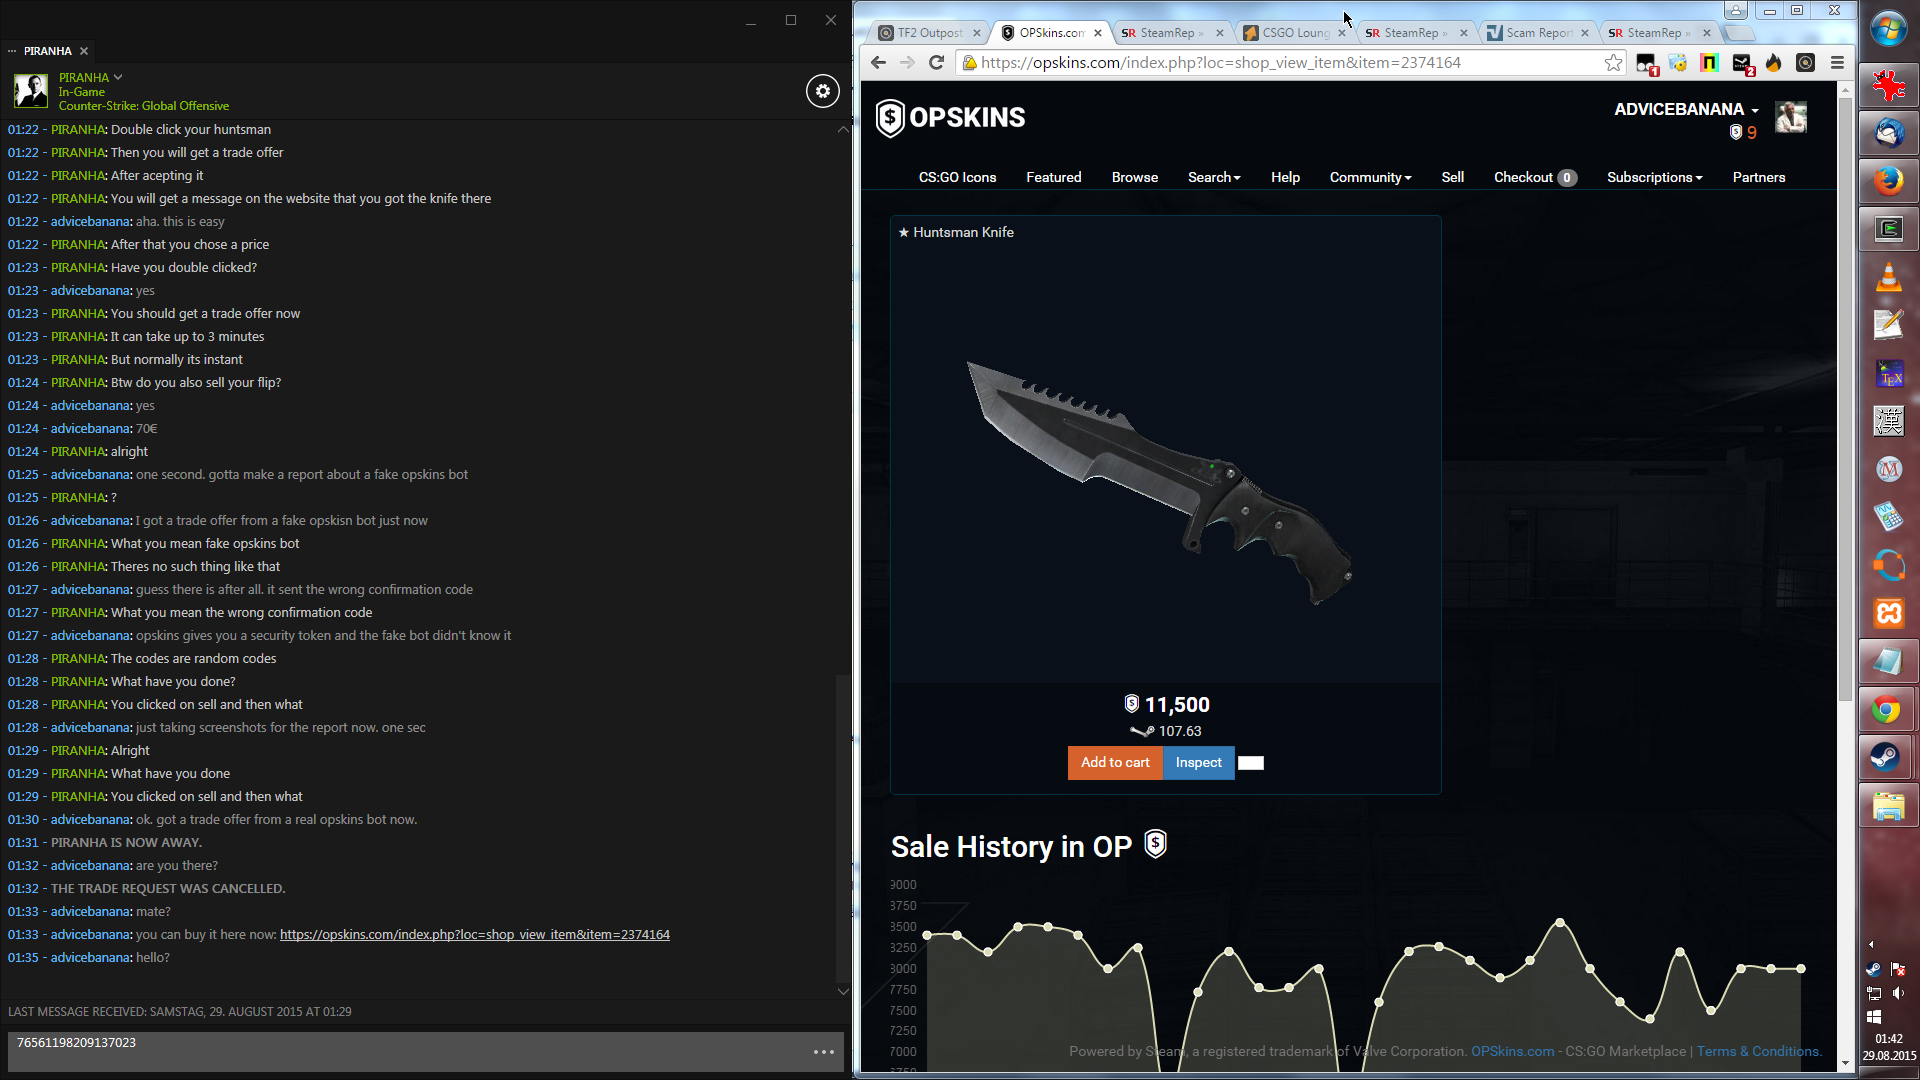The width and height of the screenshot is (1920, 1080).
Task: Click the white swatch next to Inspect
Action: tap(1250, 763)
